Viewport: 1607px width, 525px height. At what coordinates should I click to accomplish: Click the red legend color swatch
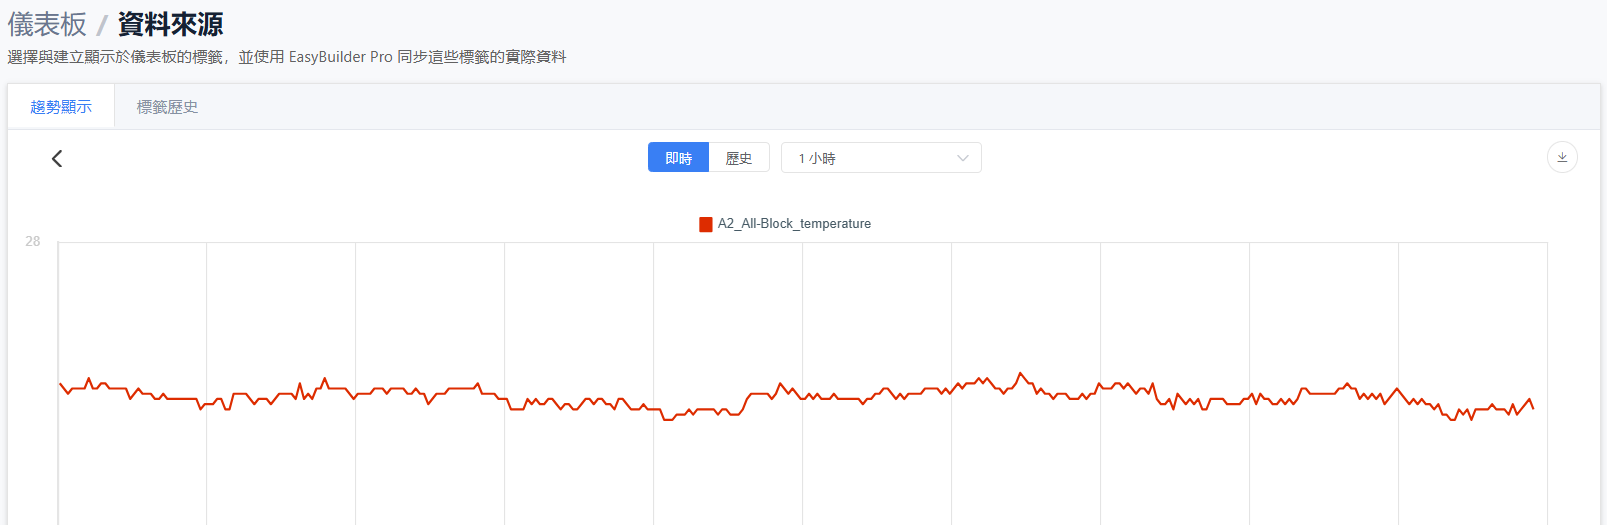[x=705, y=224]
